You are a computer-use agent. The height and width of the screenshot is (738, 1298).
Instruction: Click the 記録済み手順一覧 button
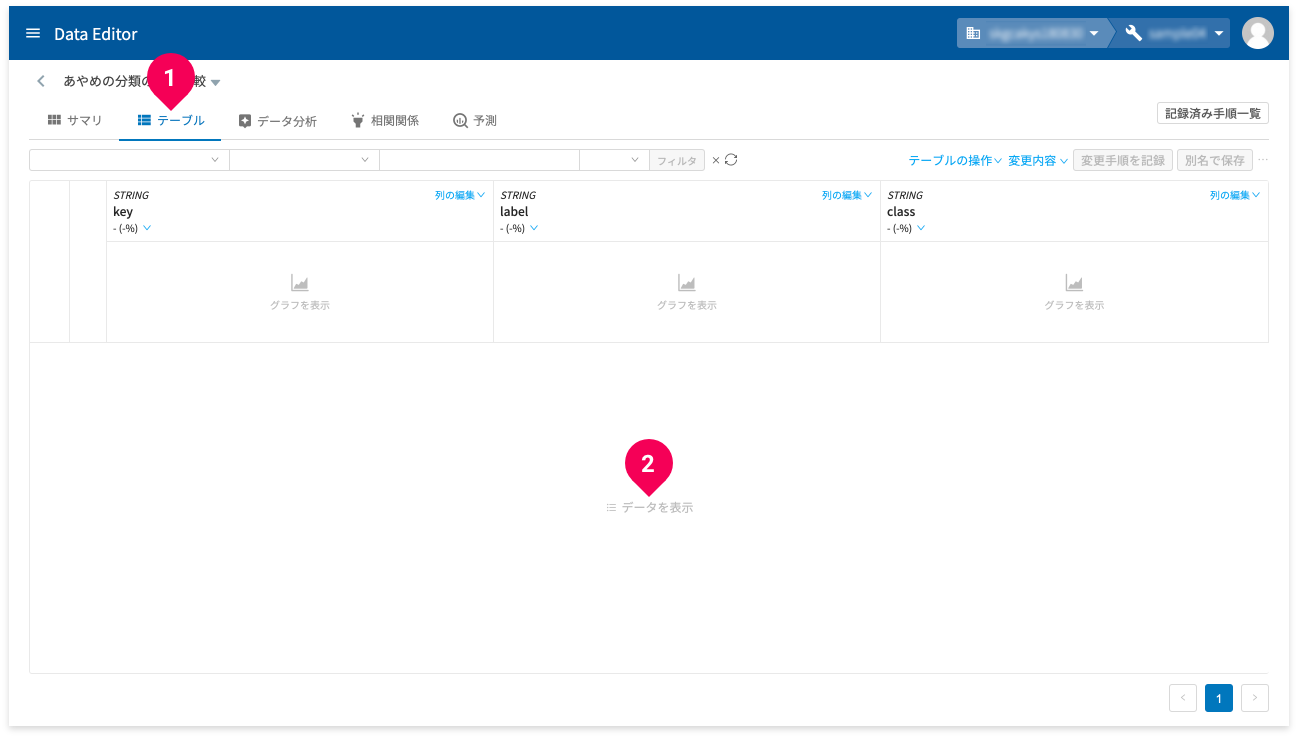[1213, 113]
